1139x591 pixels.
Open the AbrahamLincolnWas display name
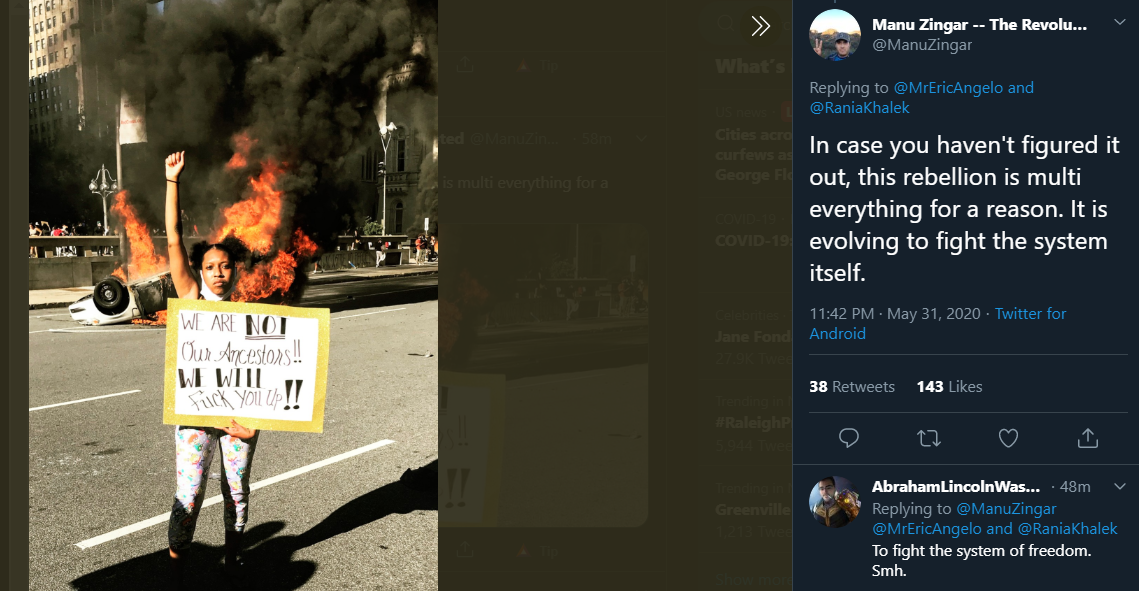pyautogui.click(x=956, y=486)
